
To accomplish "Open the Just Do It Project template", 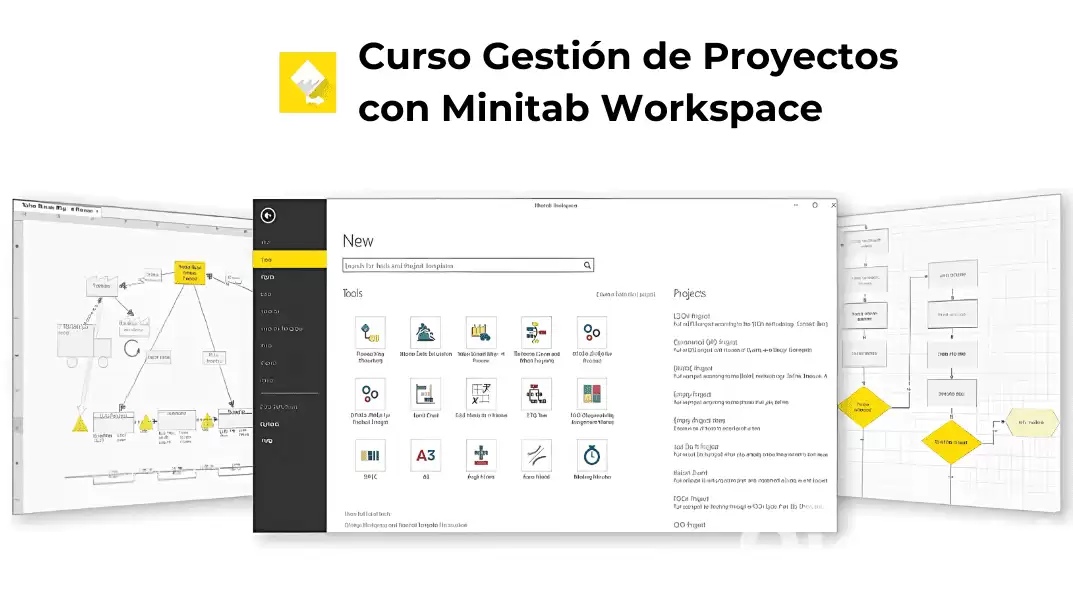I will click(x=700, y=445).
